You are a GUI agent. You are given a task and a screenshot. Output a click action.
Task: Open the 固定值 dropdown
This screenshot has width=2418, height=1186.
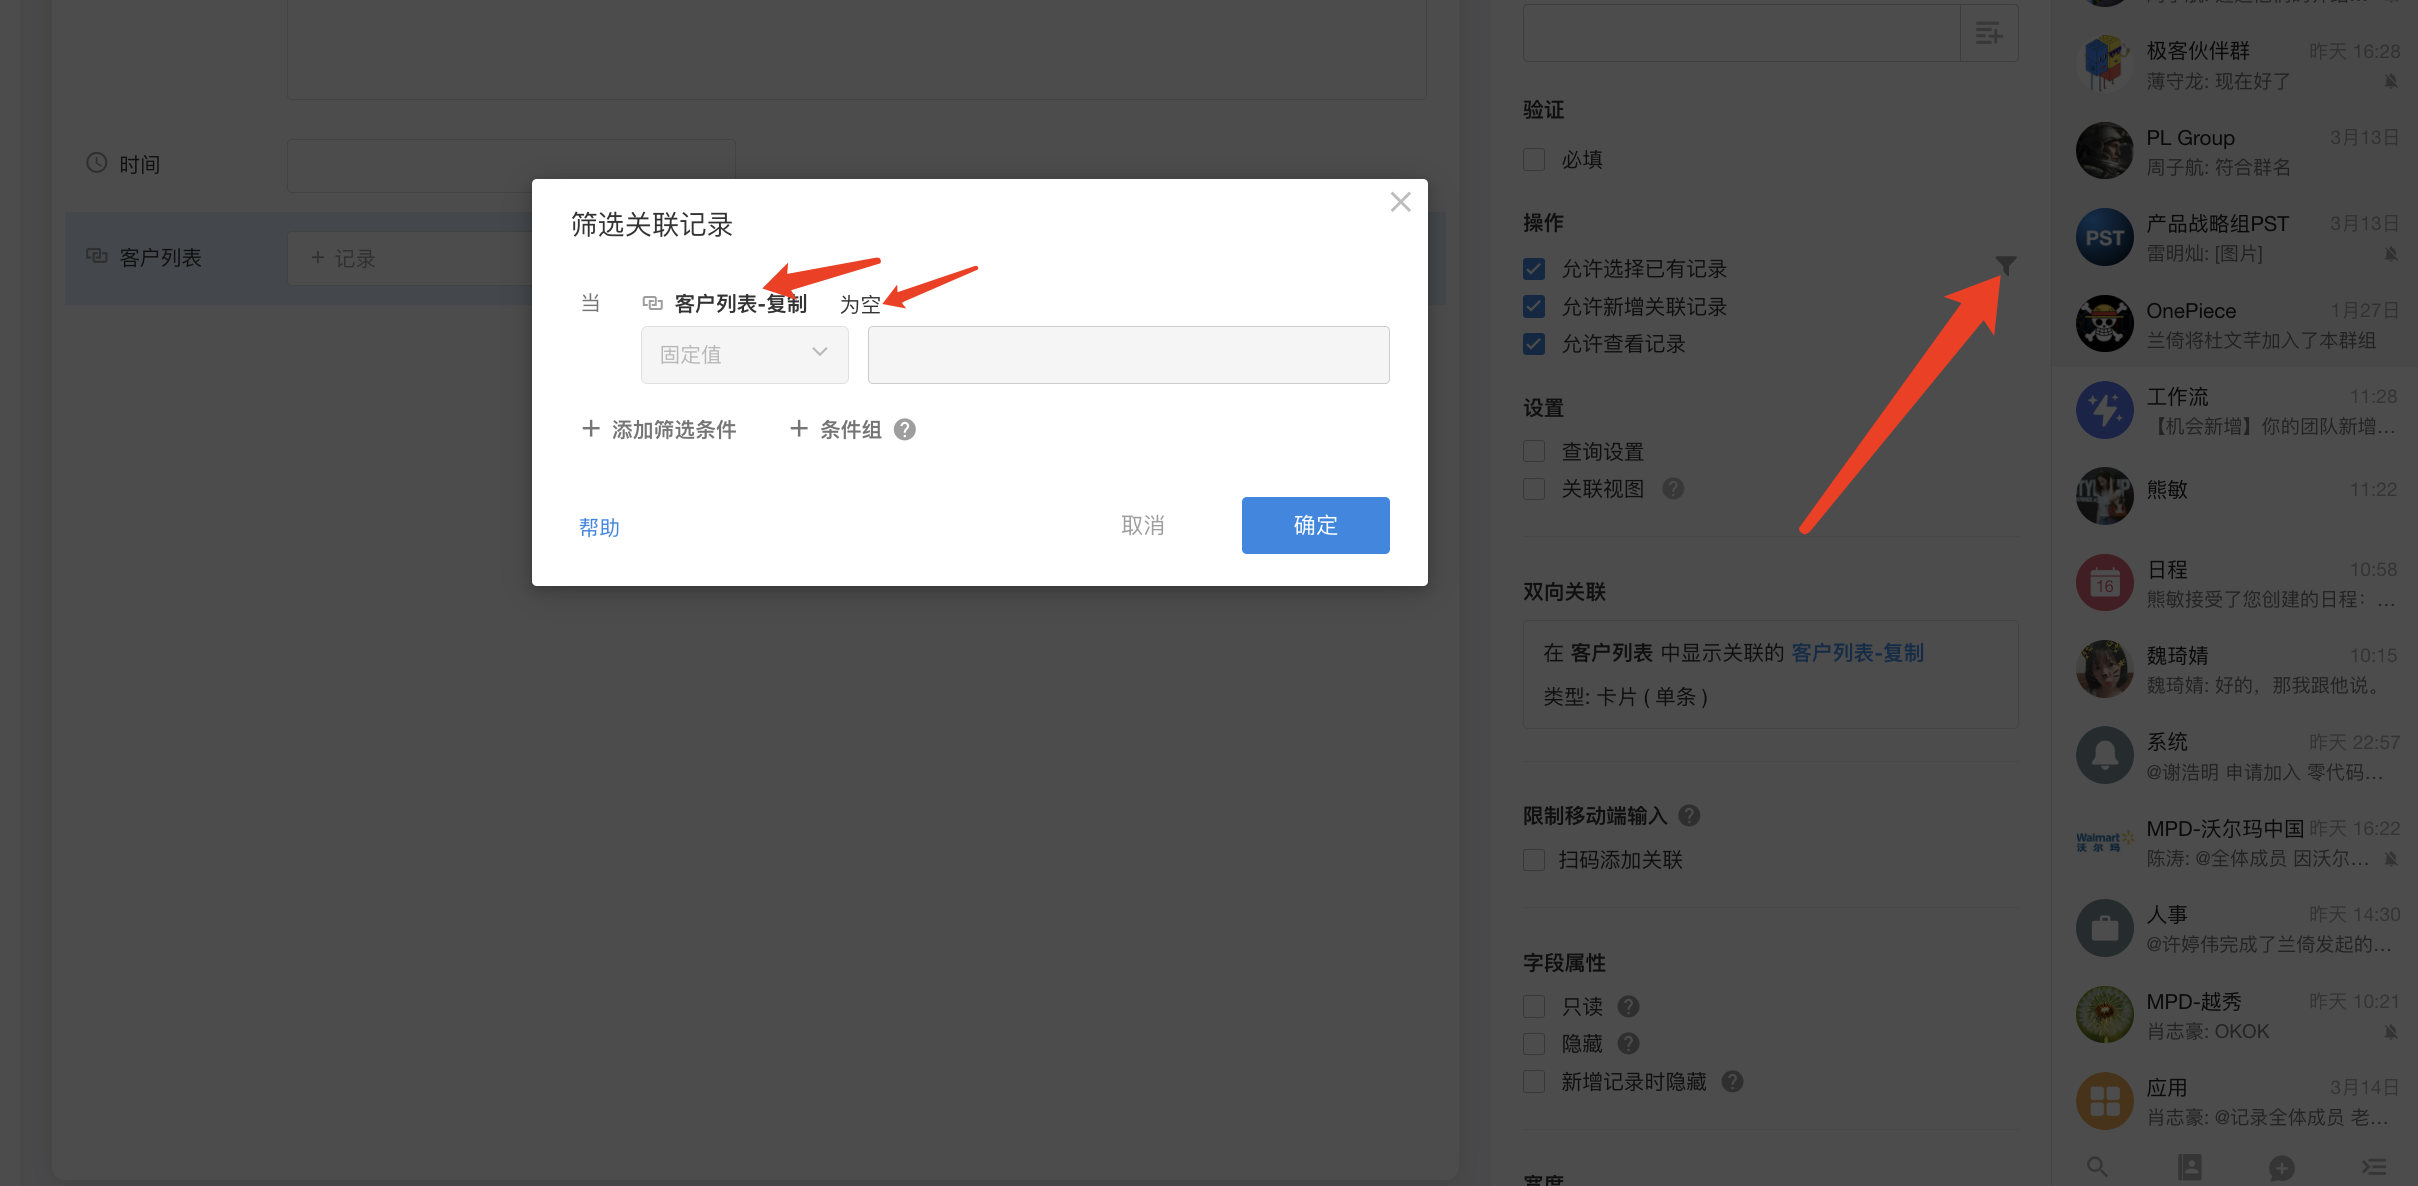tap(744, 354)
